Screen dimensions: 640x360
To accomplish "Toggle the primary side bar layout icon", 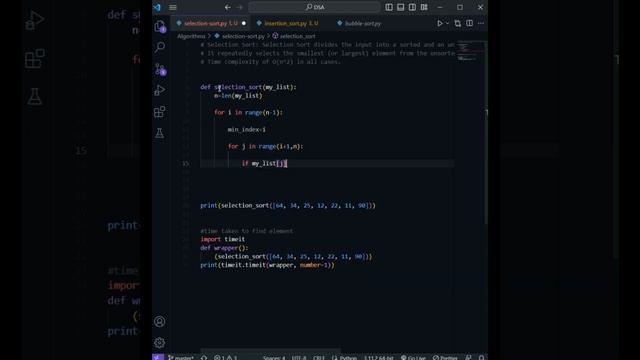I will coord(389,7).
